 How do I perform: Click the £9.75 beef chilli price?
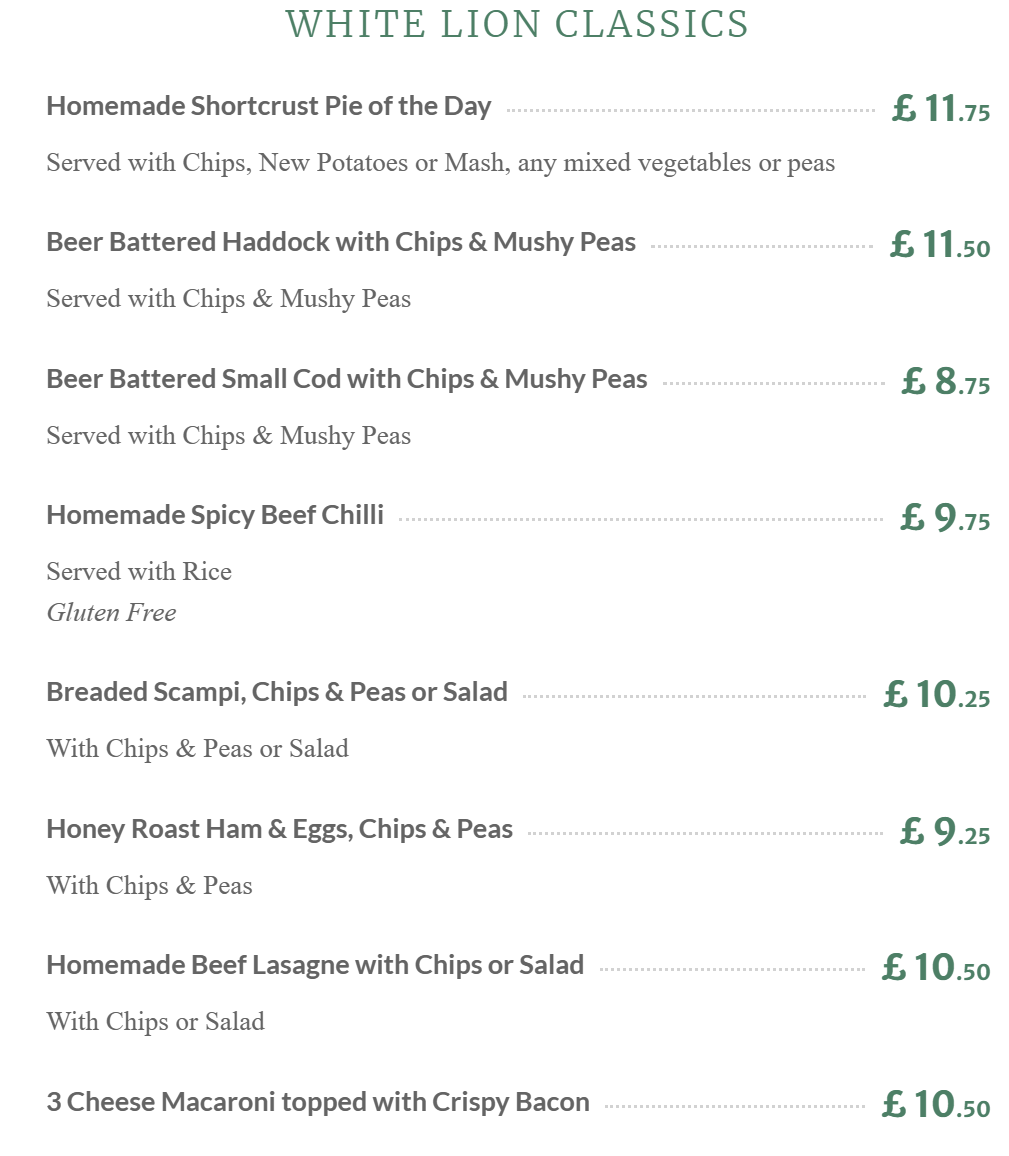pyautogui.click(x=945, y=518)
